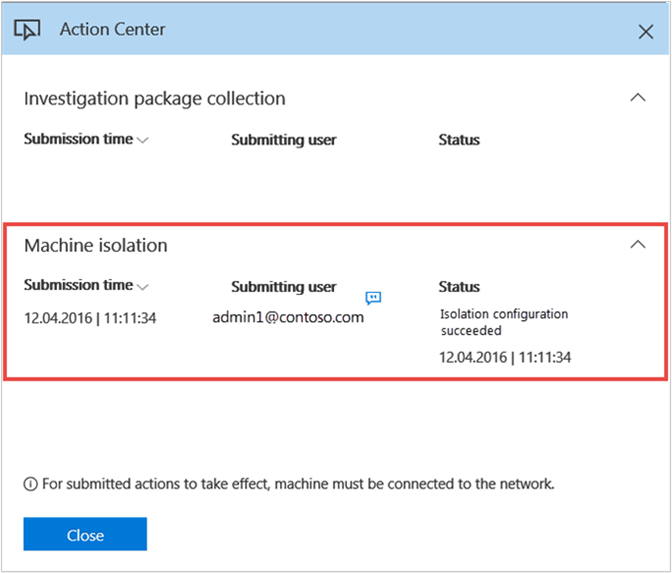This screenshot has height=573, width=672.
Task: Click the info icon beside the network notice
Action: [x=30, y=484]
